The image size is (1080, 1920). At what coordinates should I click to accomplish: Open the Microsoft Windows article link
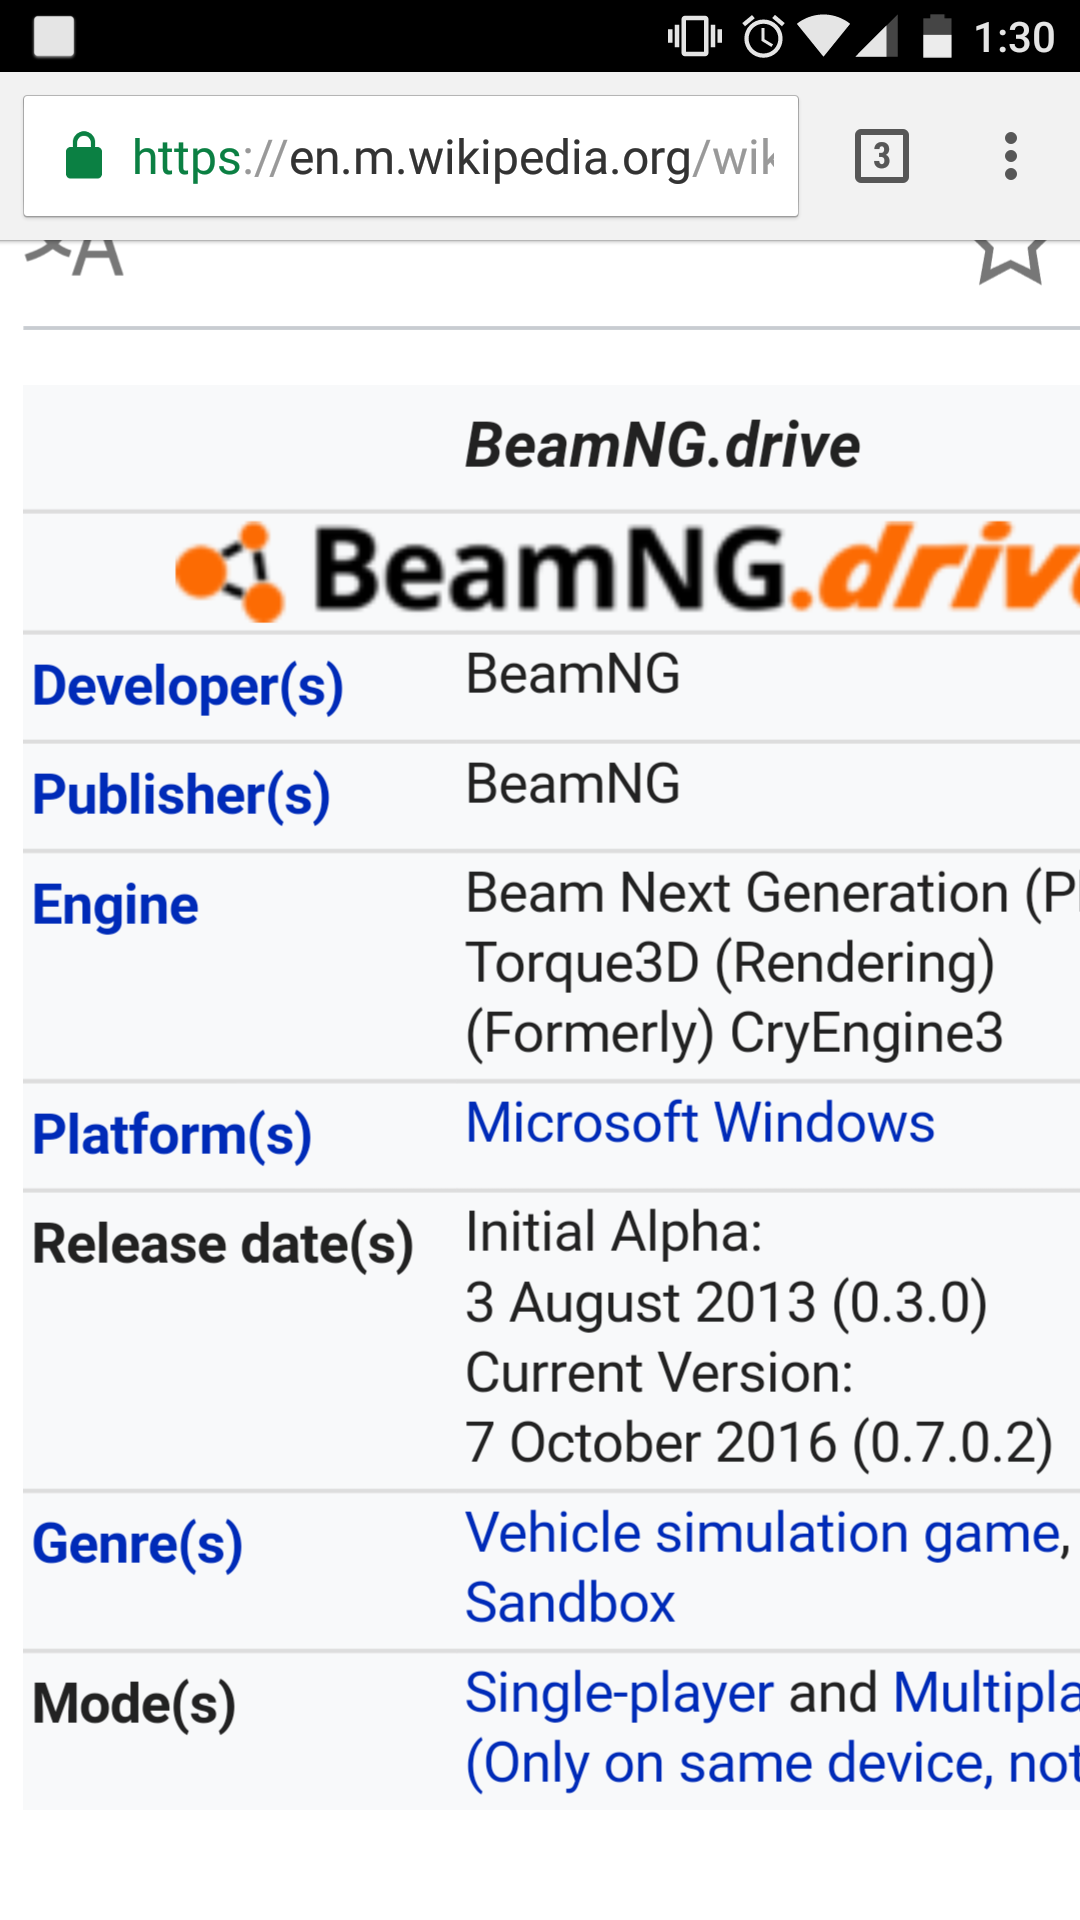(700, 1123)
